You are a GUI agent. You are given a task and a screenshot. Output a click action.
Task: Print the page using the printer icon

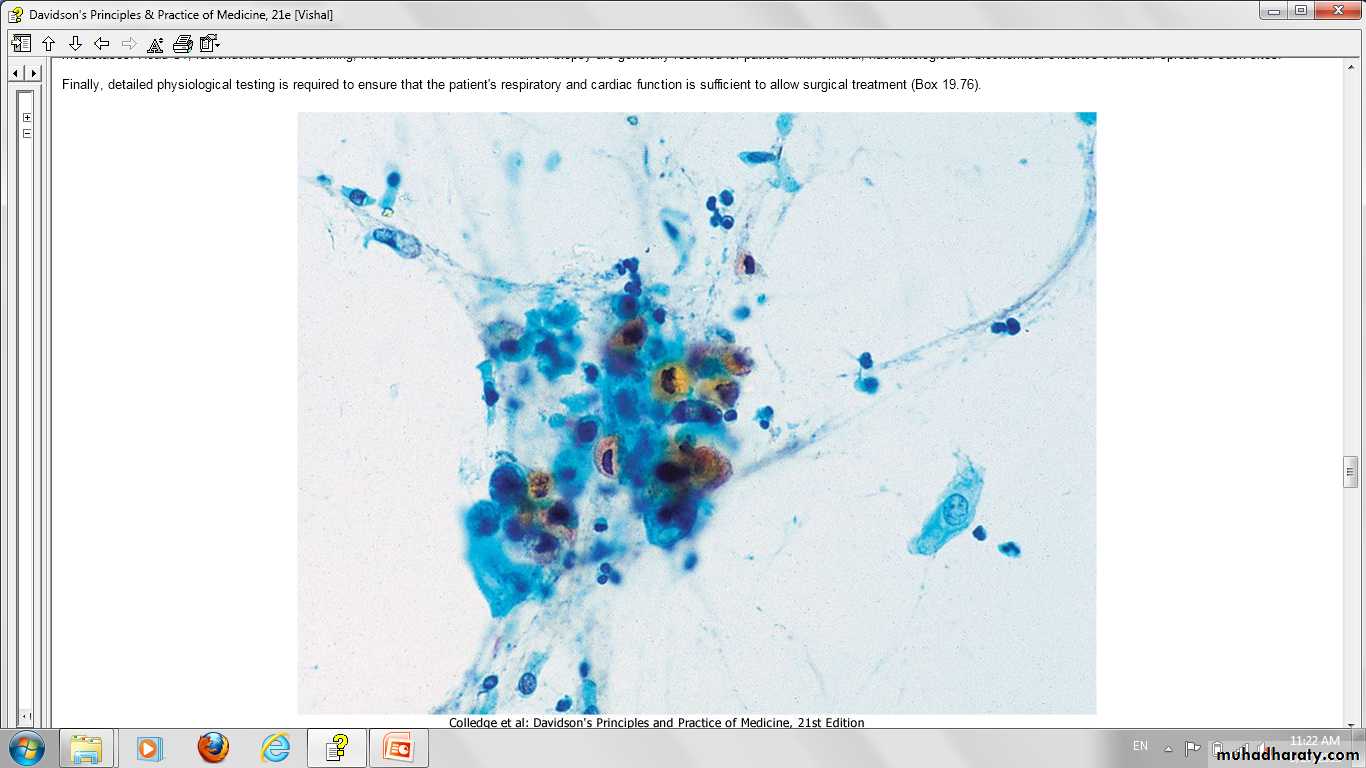point(182,43)
